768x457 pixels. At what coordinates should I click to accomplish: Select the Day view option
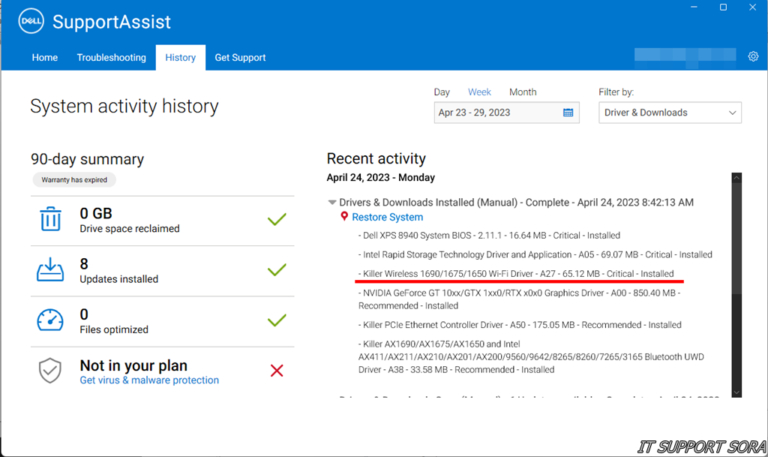coord(441,92)
